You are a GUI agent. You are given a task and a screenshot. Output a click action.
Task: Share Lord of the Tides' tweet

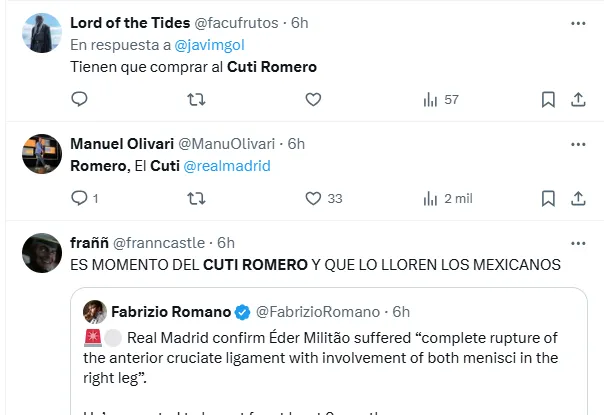[578, 99]
